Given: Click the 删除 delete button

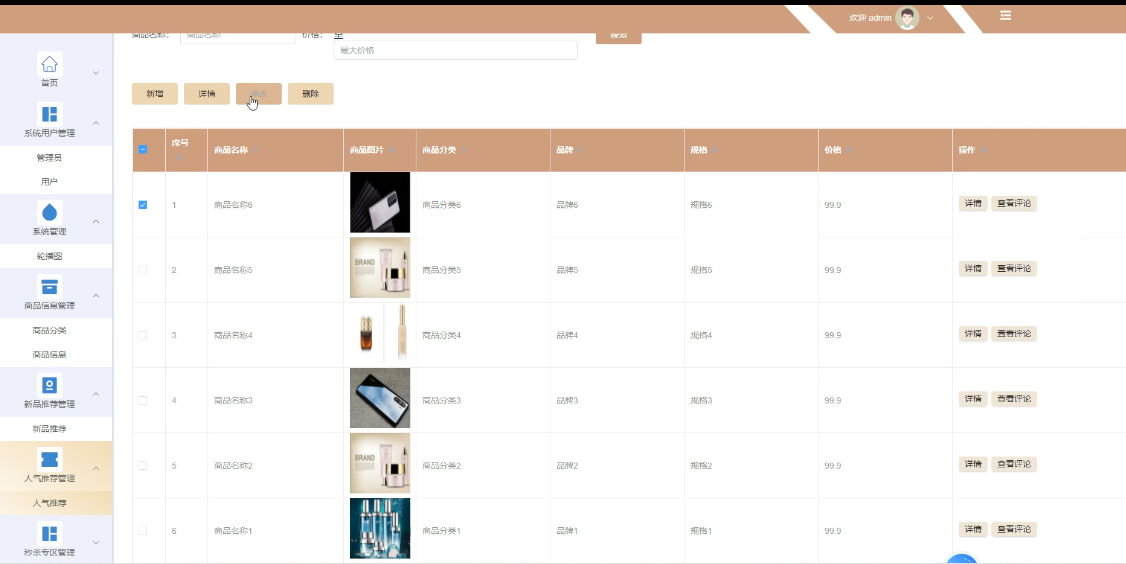Looking at the screenshot, I should click(310, 93).
